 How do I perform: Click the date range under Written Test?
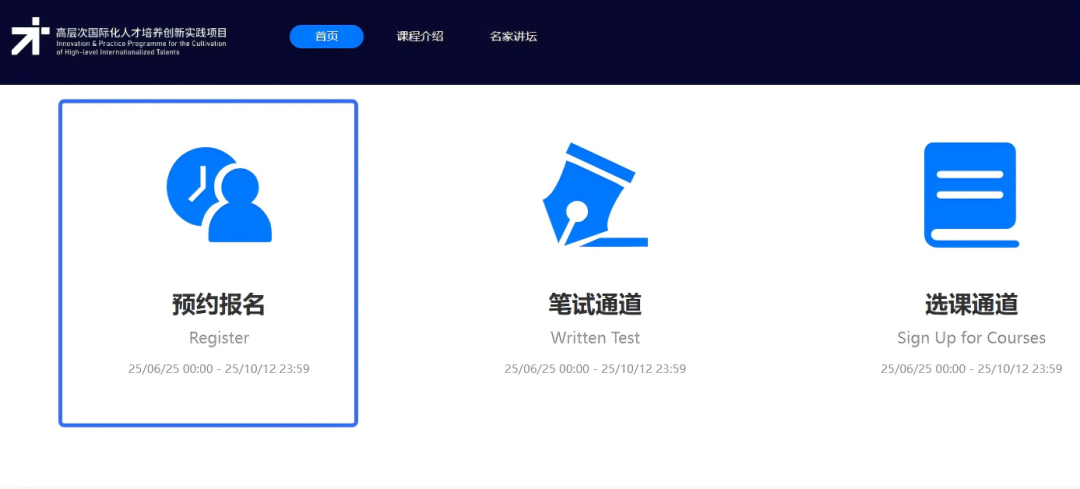[595, 369]
